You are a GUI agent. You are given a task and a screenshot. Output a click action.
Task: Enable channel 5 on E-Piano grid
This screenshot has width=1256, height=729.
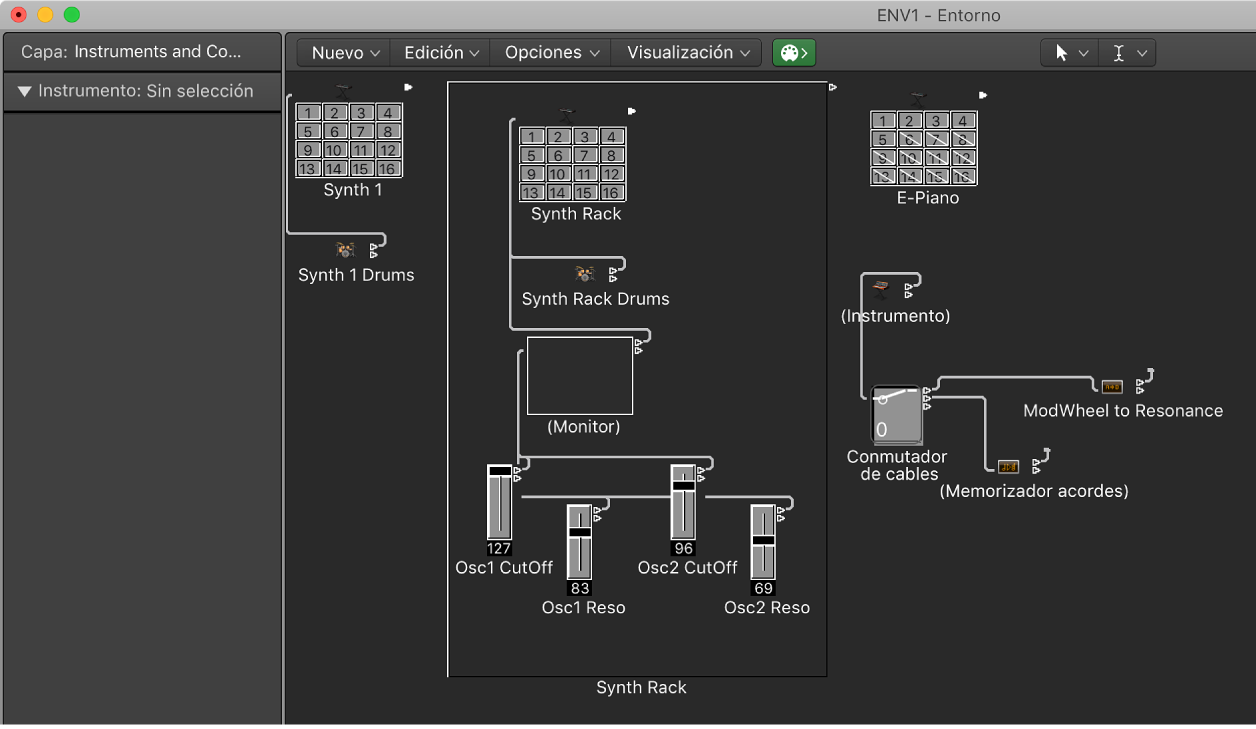pyautogui.click(x=882, y=140)
